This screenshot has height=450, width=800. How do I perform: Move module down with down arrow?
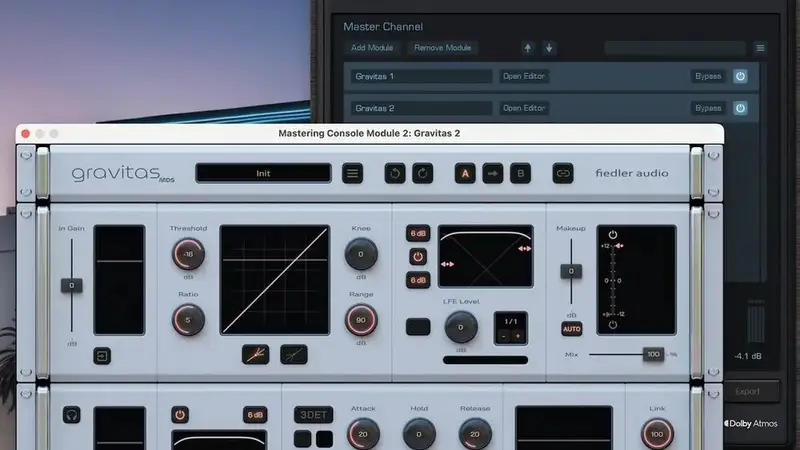pyautogui.click(x=549, y=48)
